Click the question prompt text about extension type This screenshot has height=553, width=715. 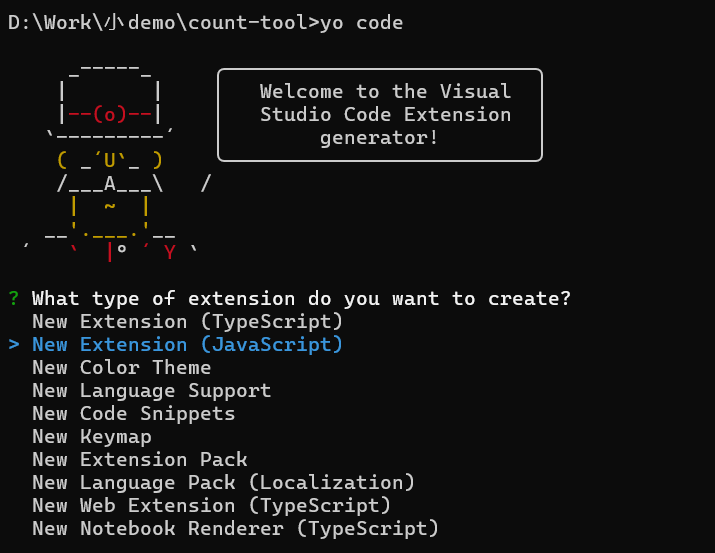[x=301, y=299]
